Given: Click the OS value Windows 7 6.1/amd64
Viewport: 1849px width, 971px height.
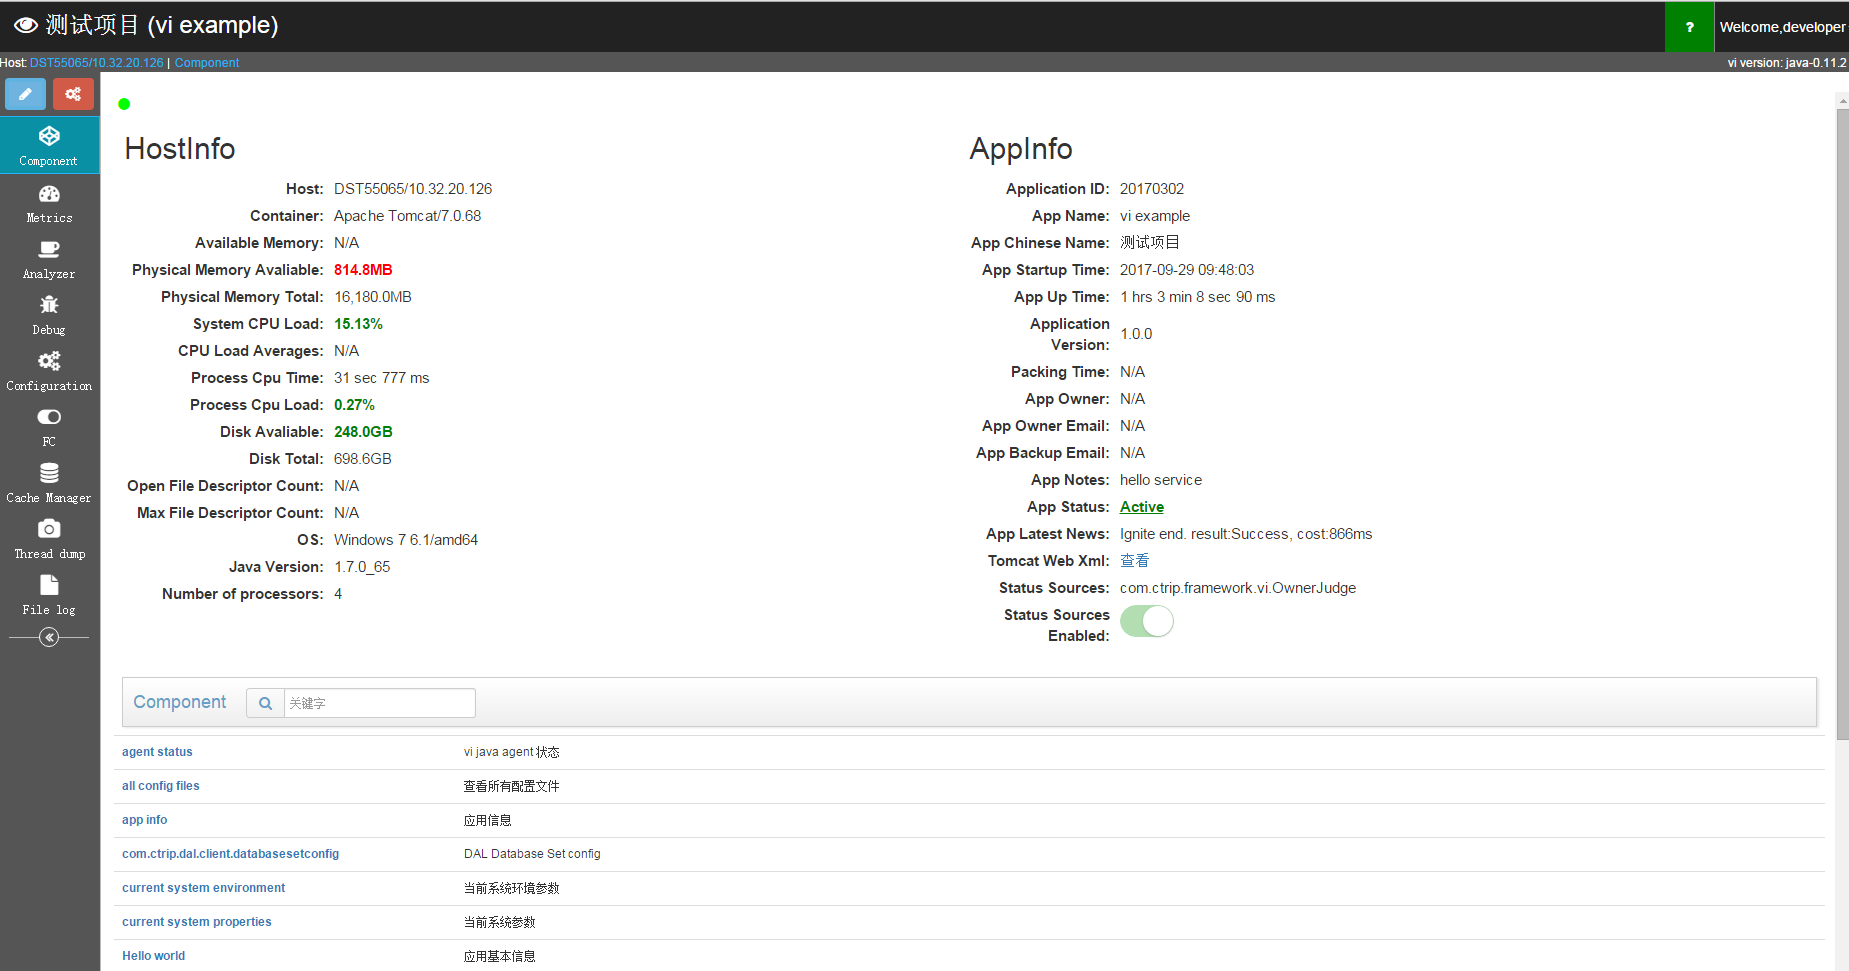Looking at the screenshot, I should pyautogui.click(x=406, y=540).
